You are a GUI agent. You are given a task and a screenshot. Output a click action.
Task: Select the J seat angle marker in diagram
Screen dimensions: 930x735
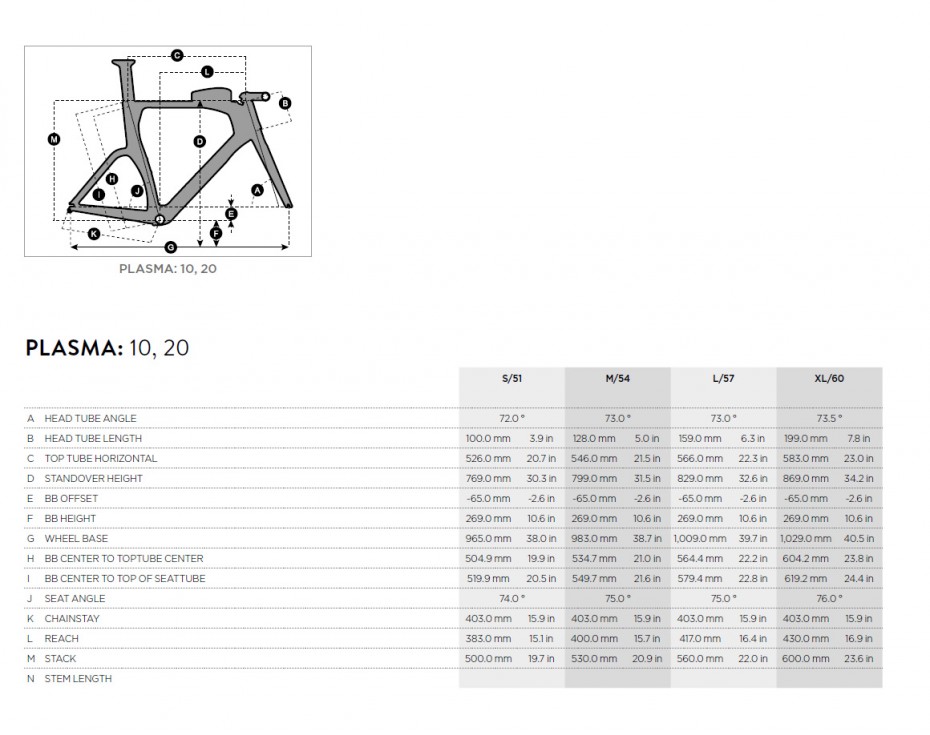click(x=137, y=190)
